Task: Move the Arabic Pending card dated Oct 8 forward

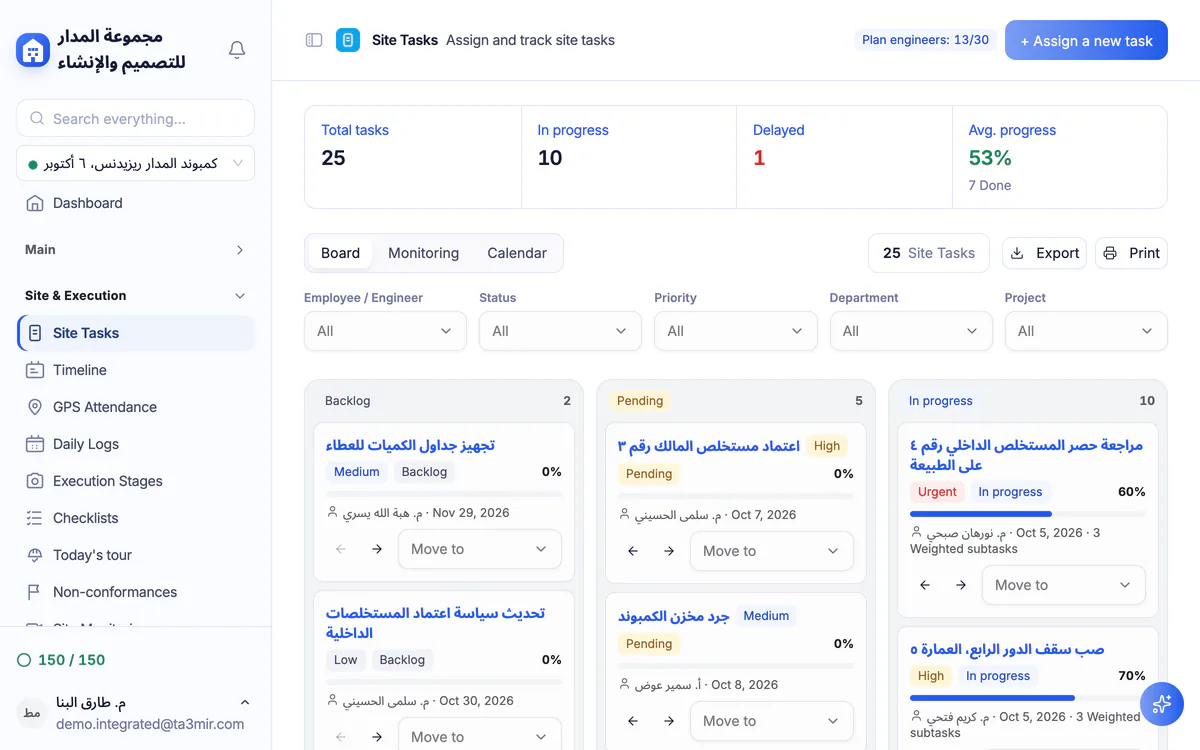Action: [669, 721]
